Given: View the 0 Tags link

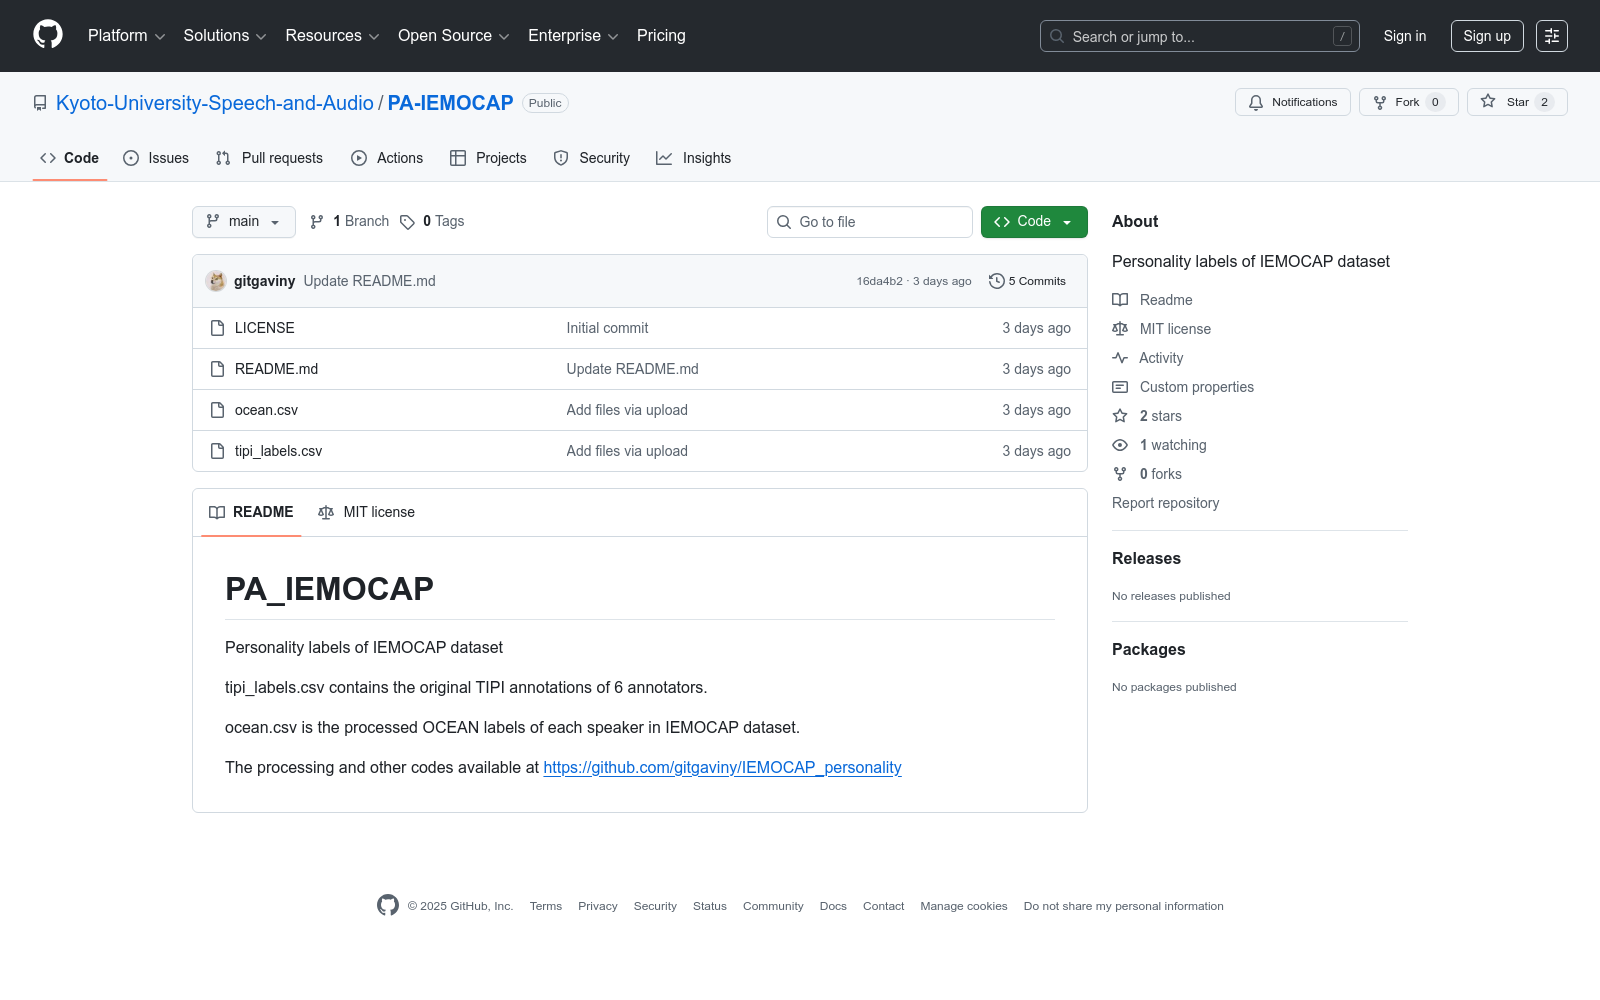Looking at the screenshot, I should (432, 222).
